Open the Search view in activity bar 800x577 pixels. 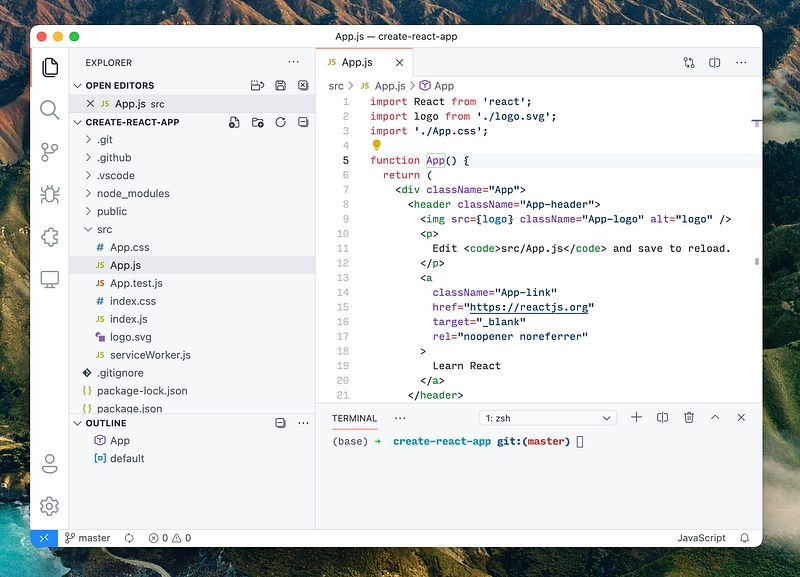(49, 109)
